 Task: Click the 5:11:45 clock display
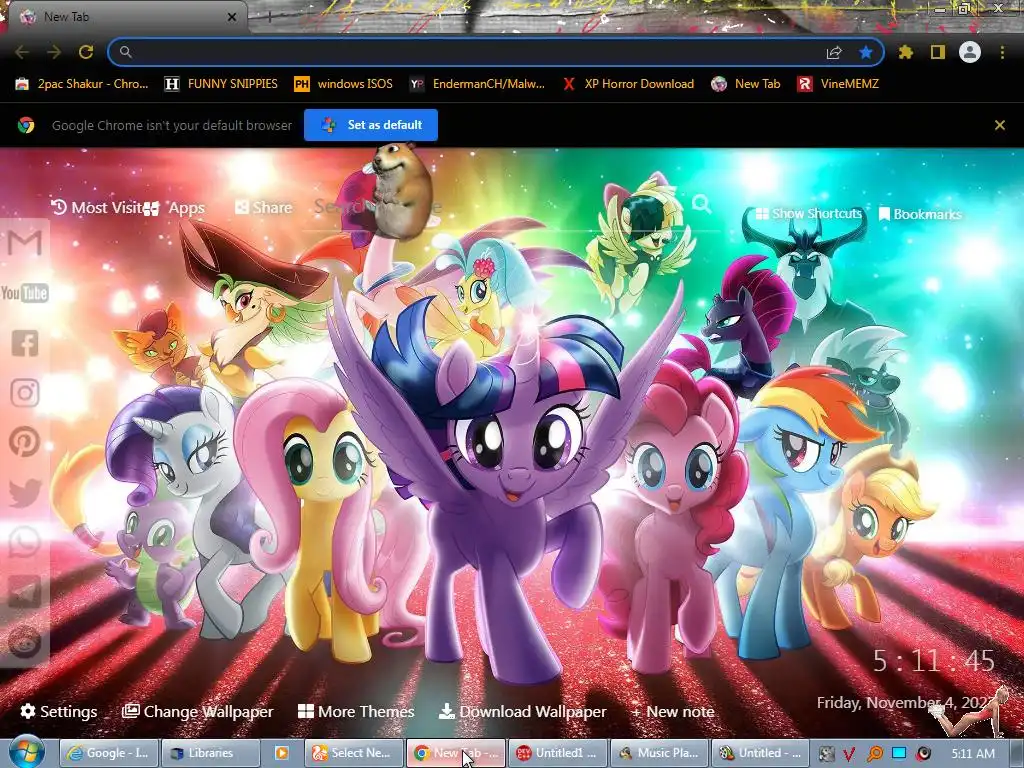pos(934,661)
